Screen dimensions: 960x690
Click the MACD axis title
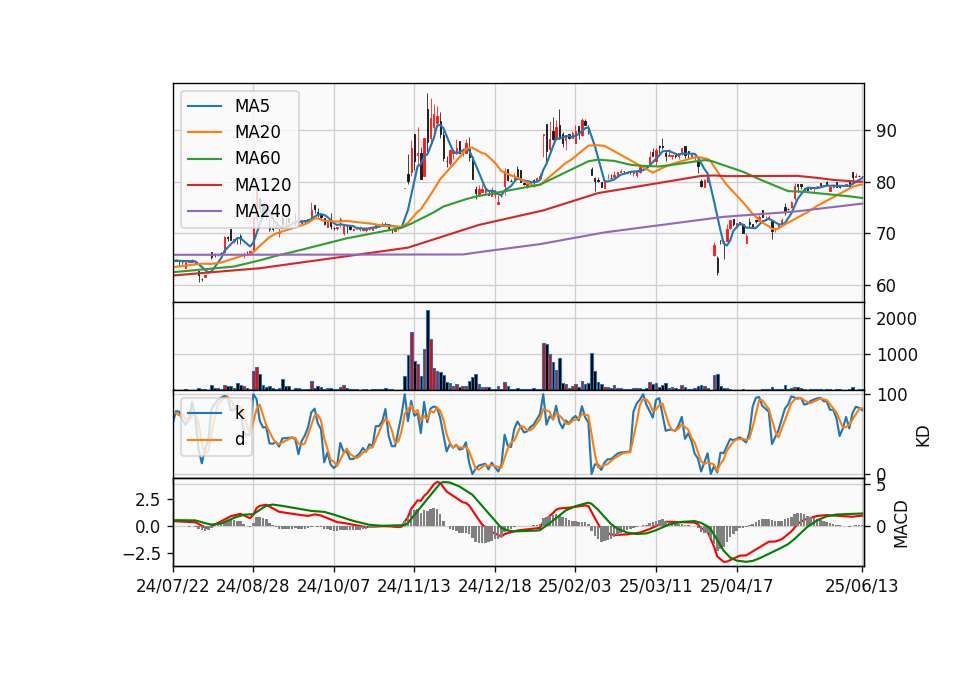click(x=901, y=524)
